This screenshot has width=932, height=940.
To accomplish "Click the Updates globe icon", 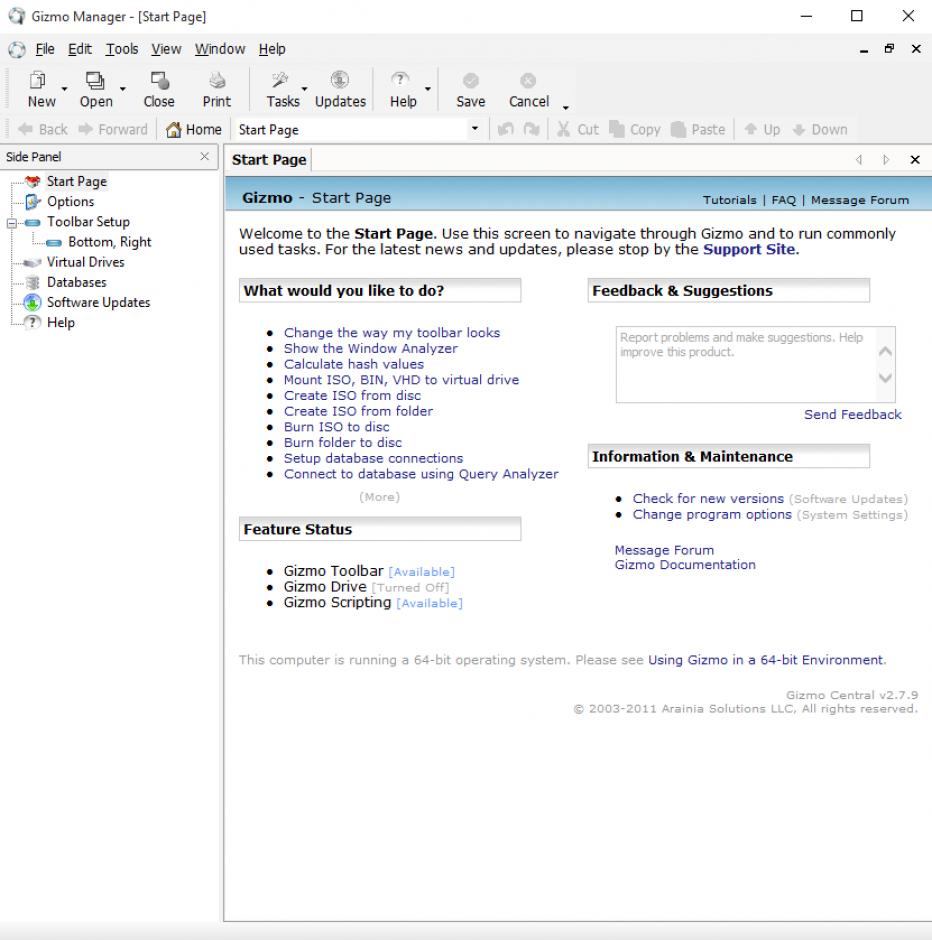I will (340, 80).
